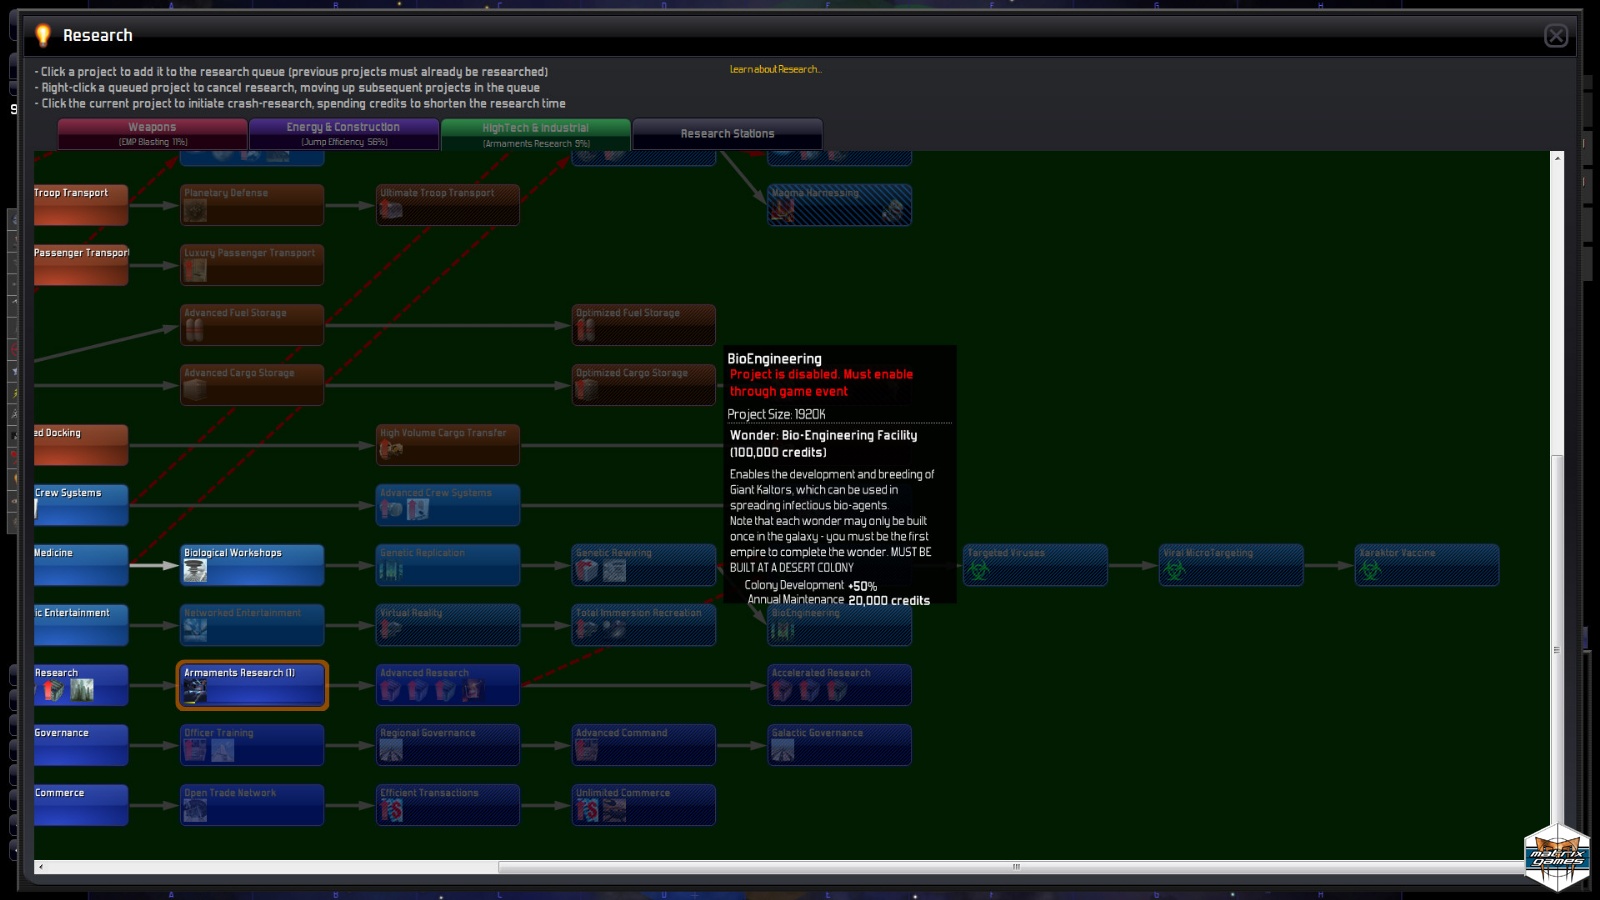Select the HighTech & Industrial tab
The image size is (1600, 900).
(535, 133)
